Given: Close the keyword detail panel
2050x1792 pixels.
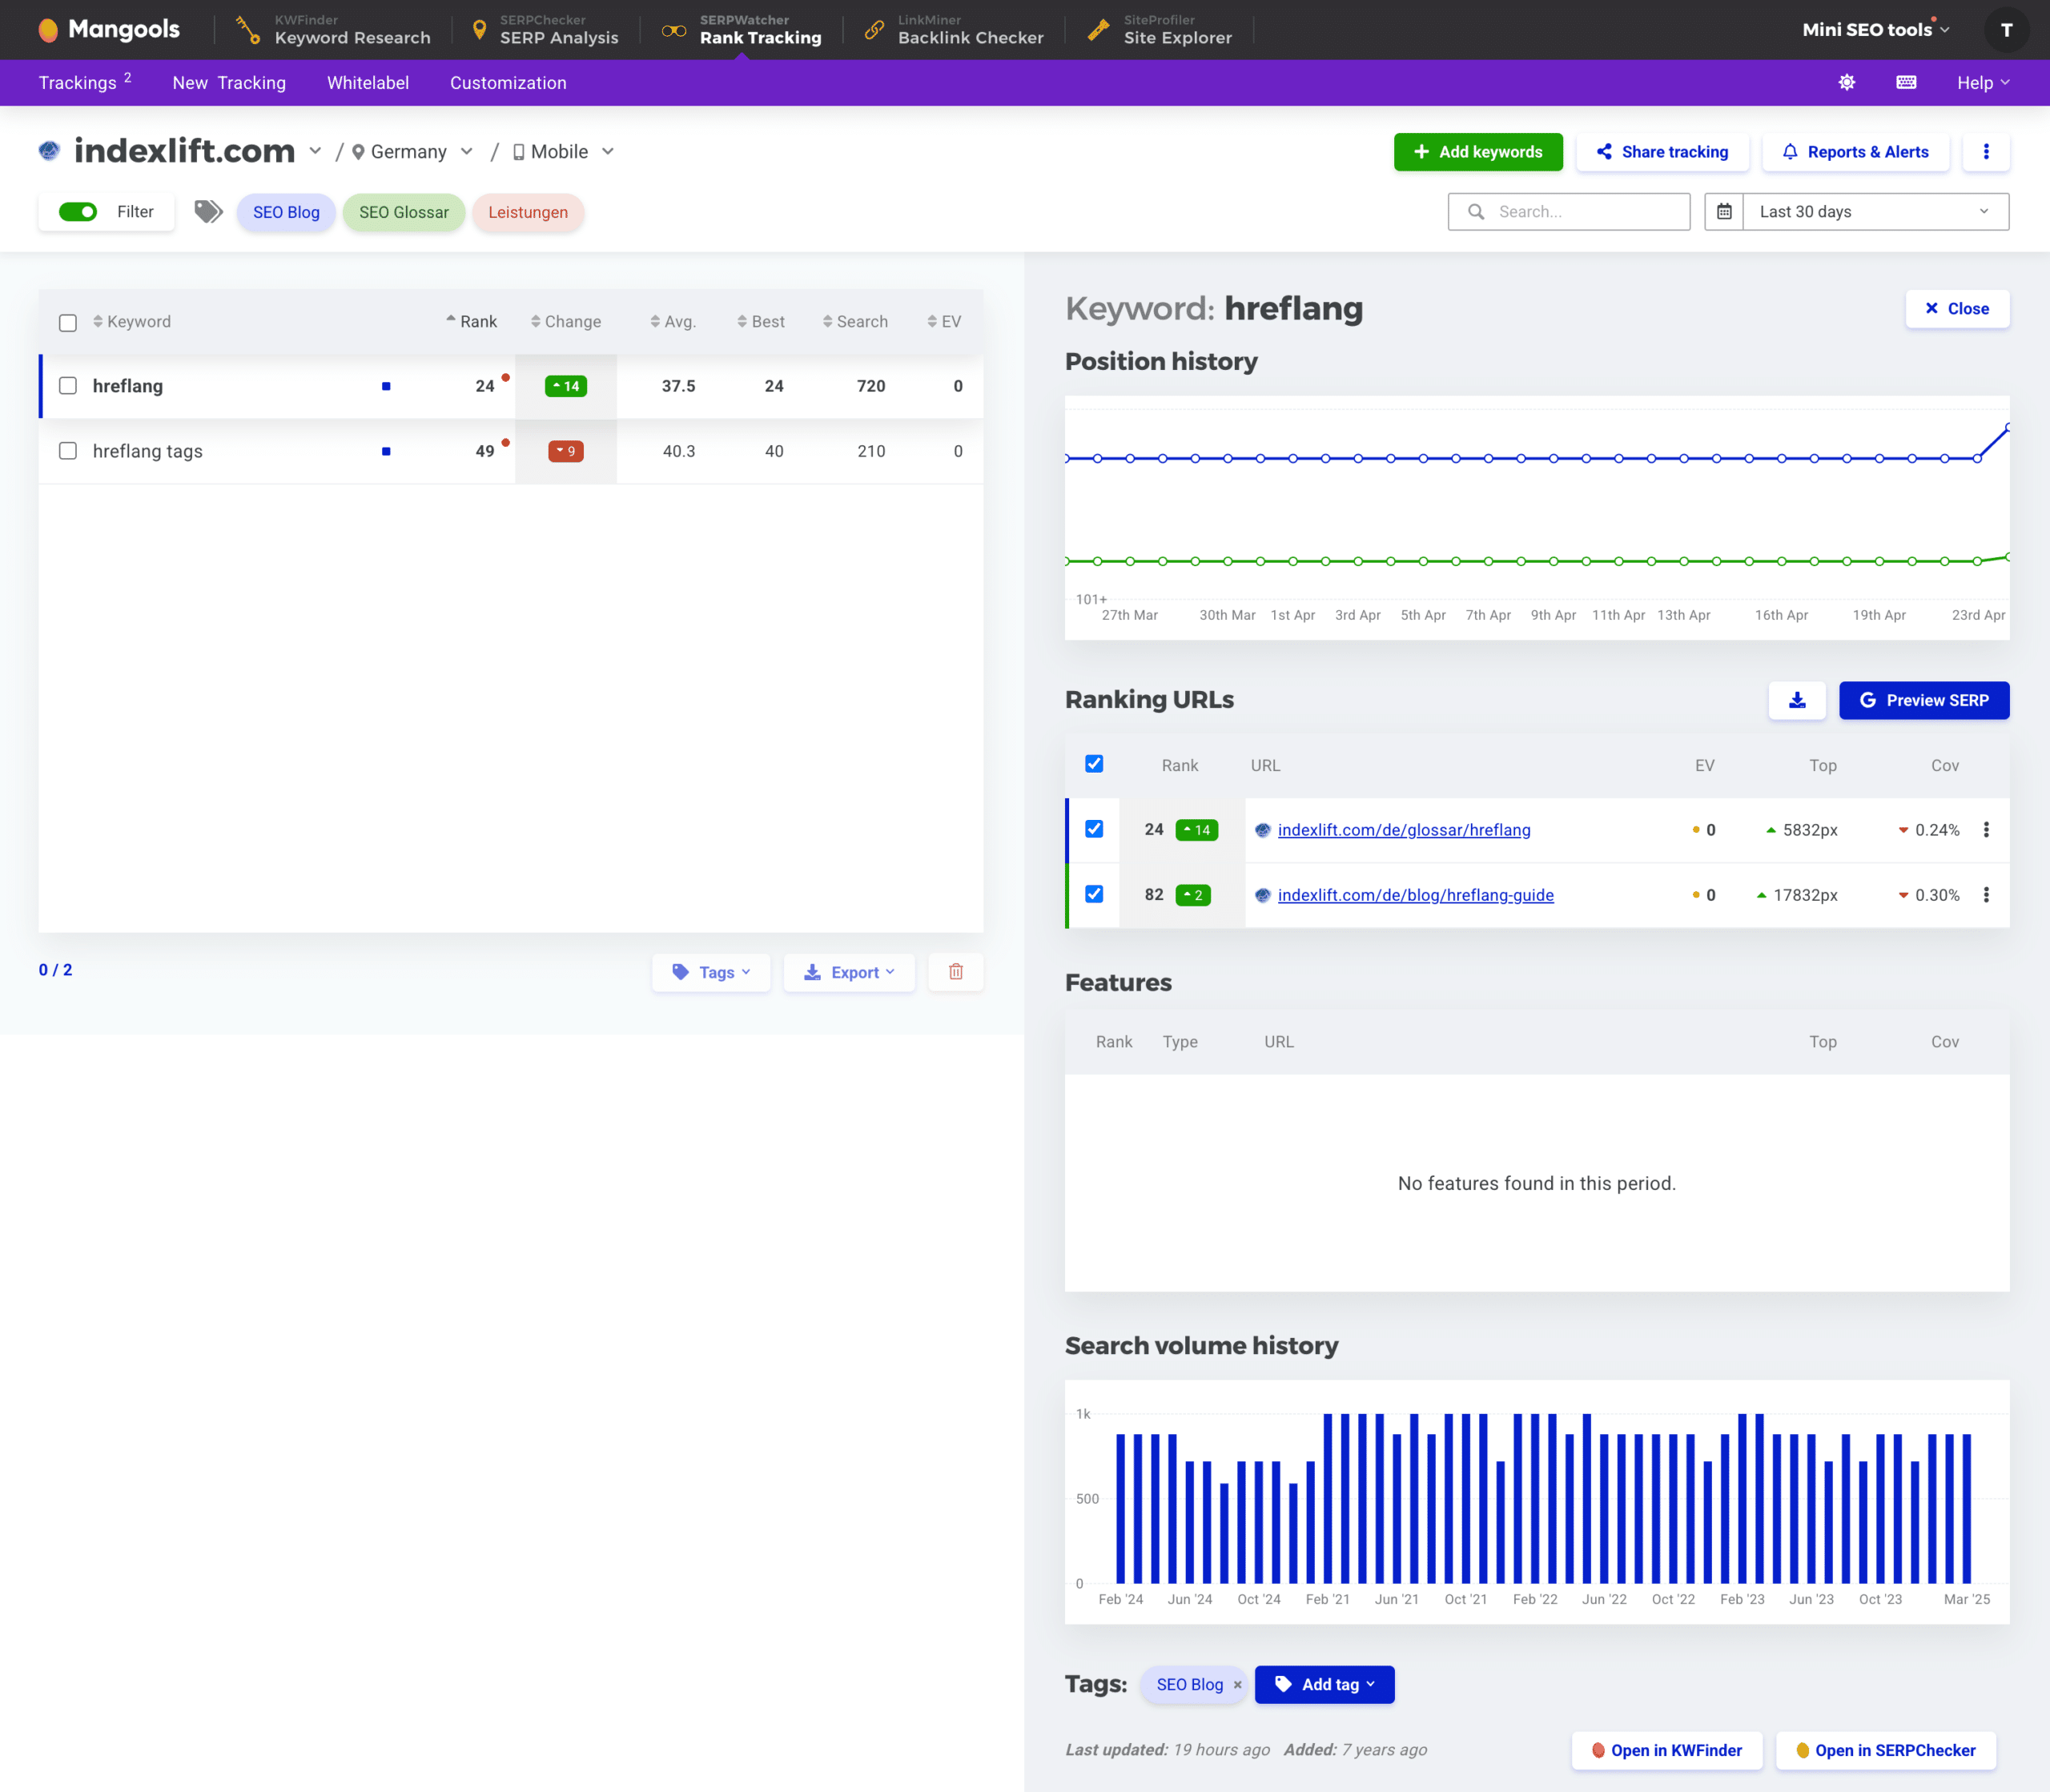Looking at the screenshot, I should tap(1957, 309).
